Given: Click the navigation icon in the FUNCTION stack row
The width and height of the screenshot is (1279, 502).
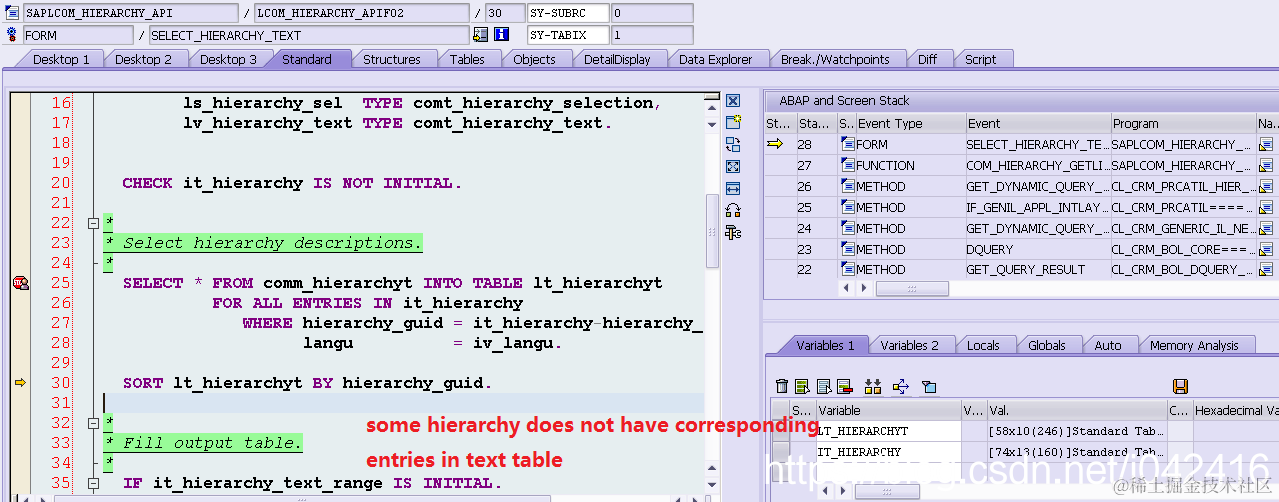Looking at the screenshot, I should click(x=1268, y=166).
